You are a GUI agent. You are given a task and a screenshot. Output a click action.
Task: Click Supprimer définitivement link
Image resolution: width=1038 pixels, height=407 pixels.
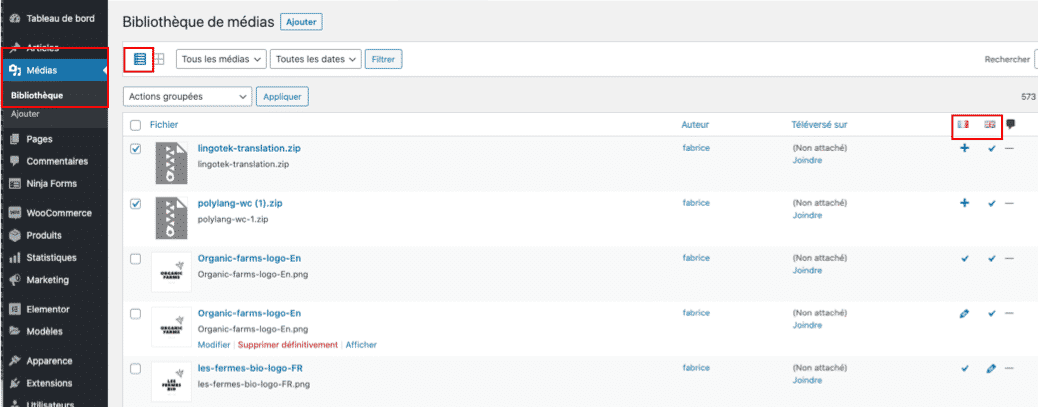(x=289, y=344)
